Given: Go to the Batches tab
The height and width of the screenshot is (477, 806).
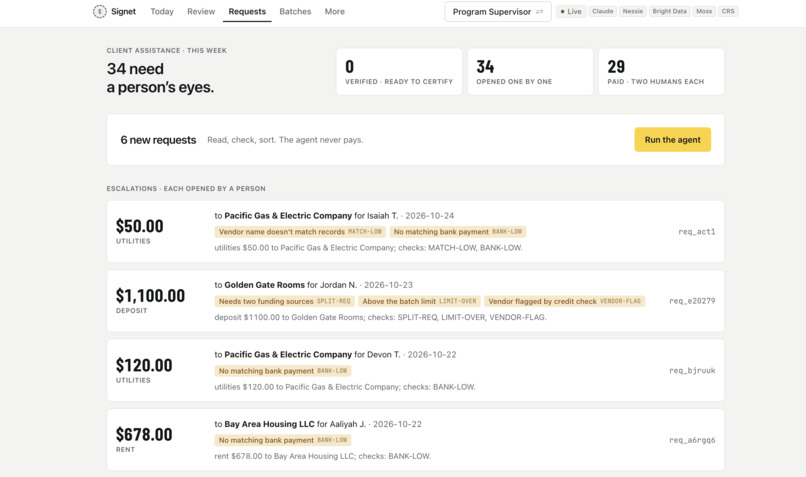Looking at the screenshot, I should [x=295, y=11].
